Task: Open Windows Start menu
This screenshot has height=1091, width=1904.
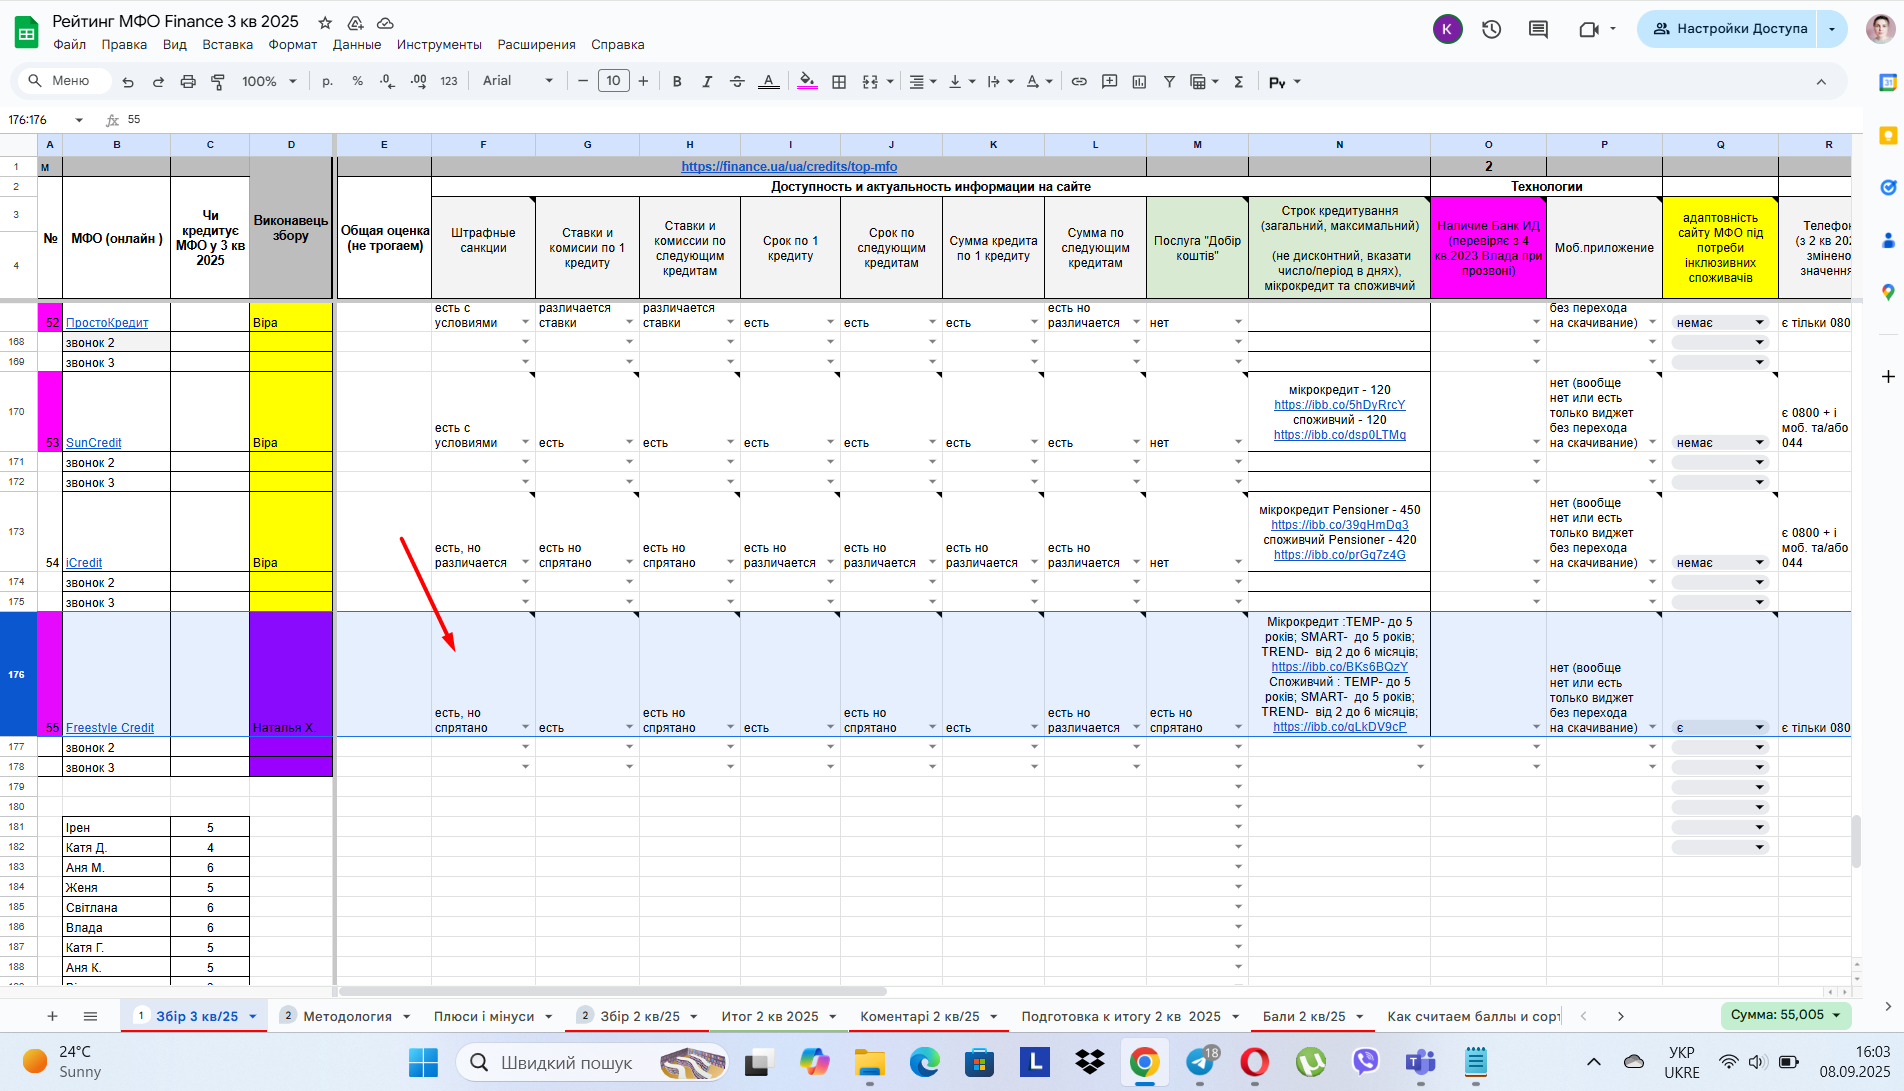Action: [x=423, y=1062]
